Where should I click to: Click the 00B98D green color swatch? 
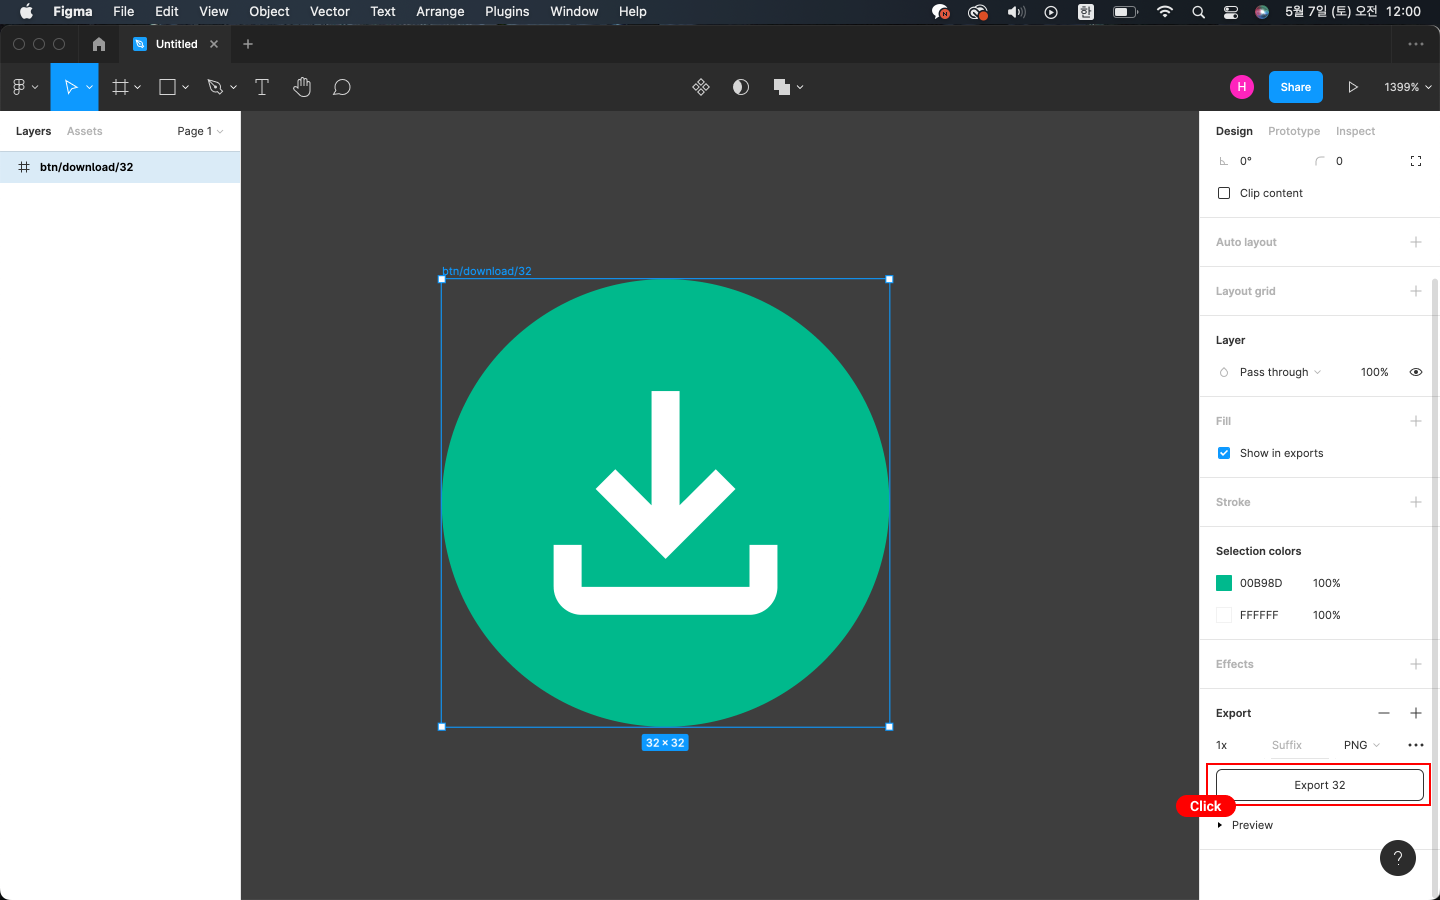(x=1224, y=583)
